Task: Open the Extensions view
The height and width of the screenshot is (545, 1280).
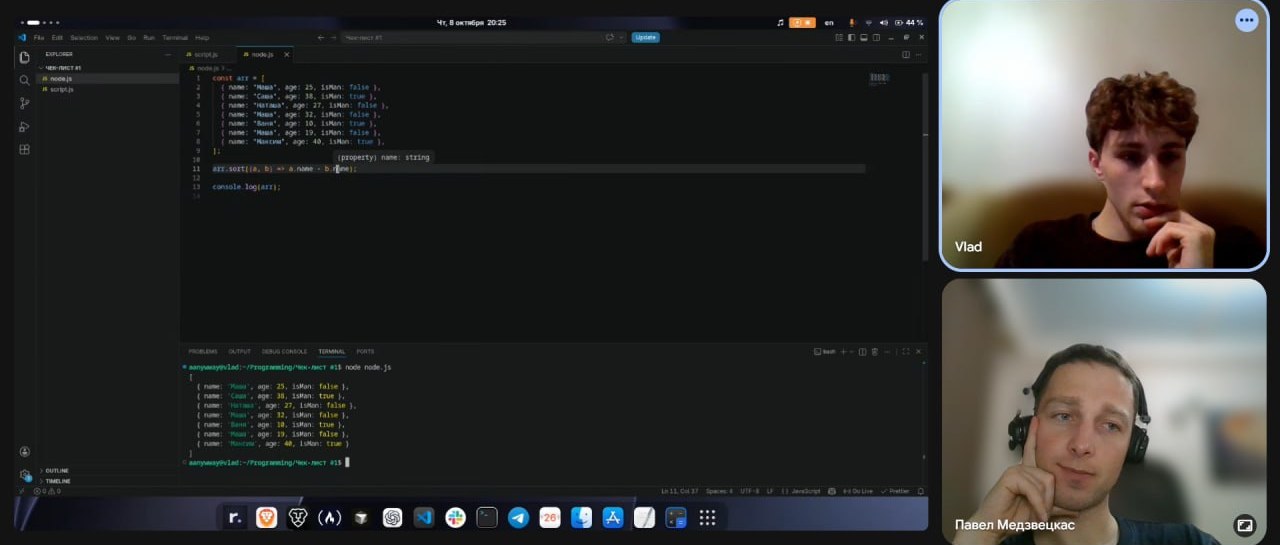Action: [x=24, y=149]
